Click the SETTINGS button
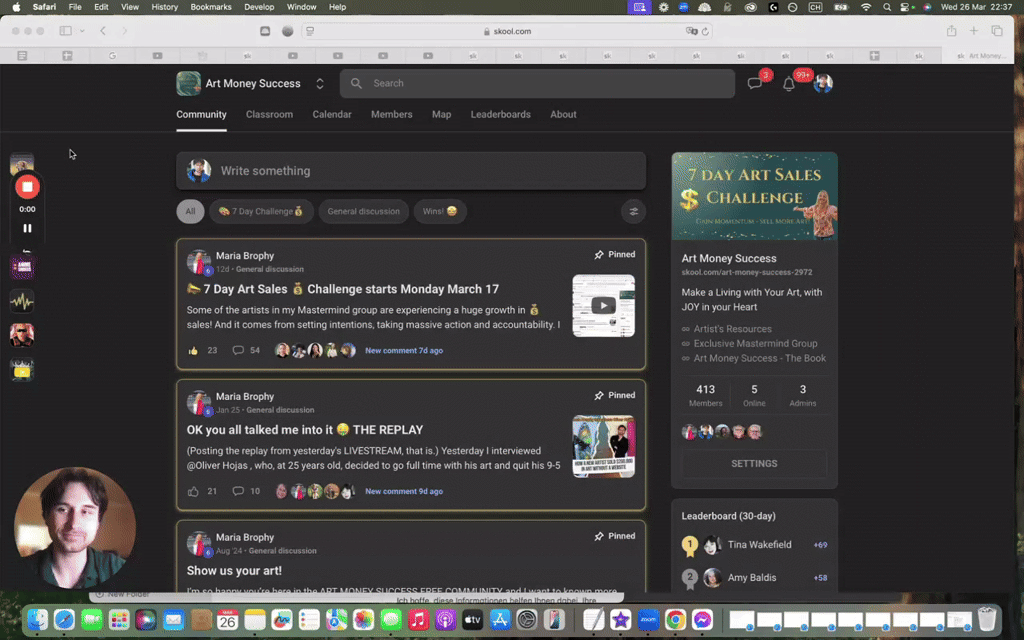Viewport: 1024px width, 640px height. coord(754,464)
